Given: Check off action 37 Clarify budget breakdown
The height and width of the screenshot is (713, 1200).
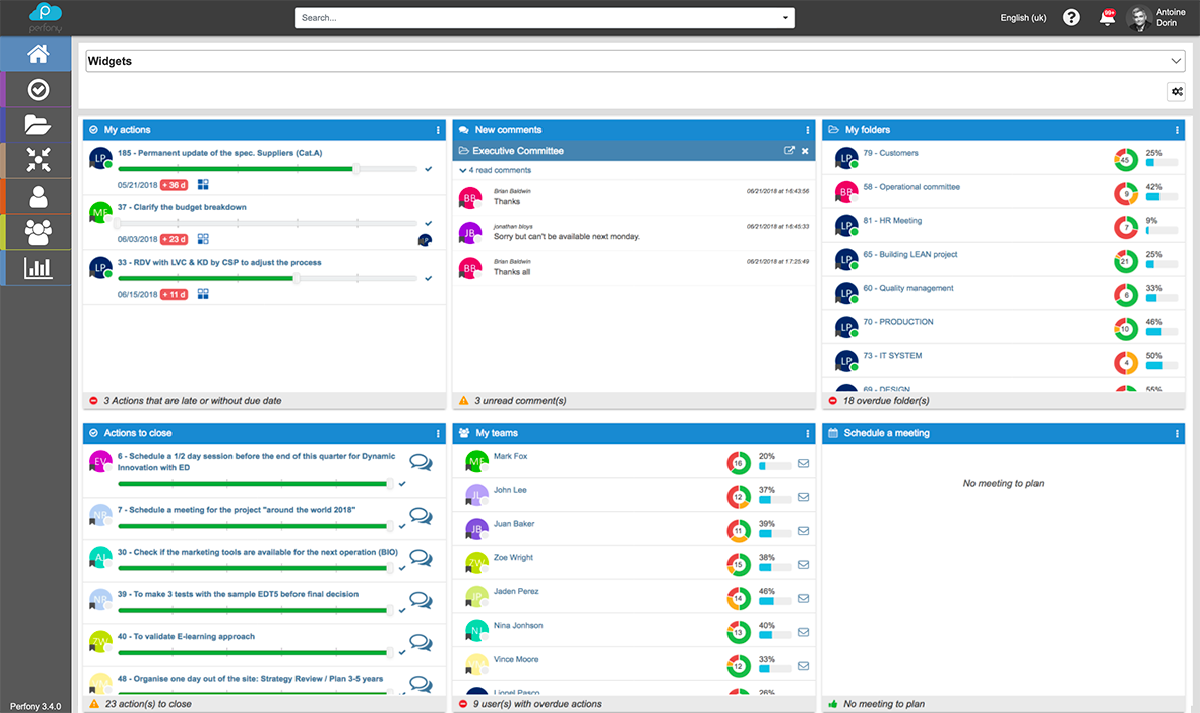Looking at the screenshot, I should point(429,223).
